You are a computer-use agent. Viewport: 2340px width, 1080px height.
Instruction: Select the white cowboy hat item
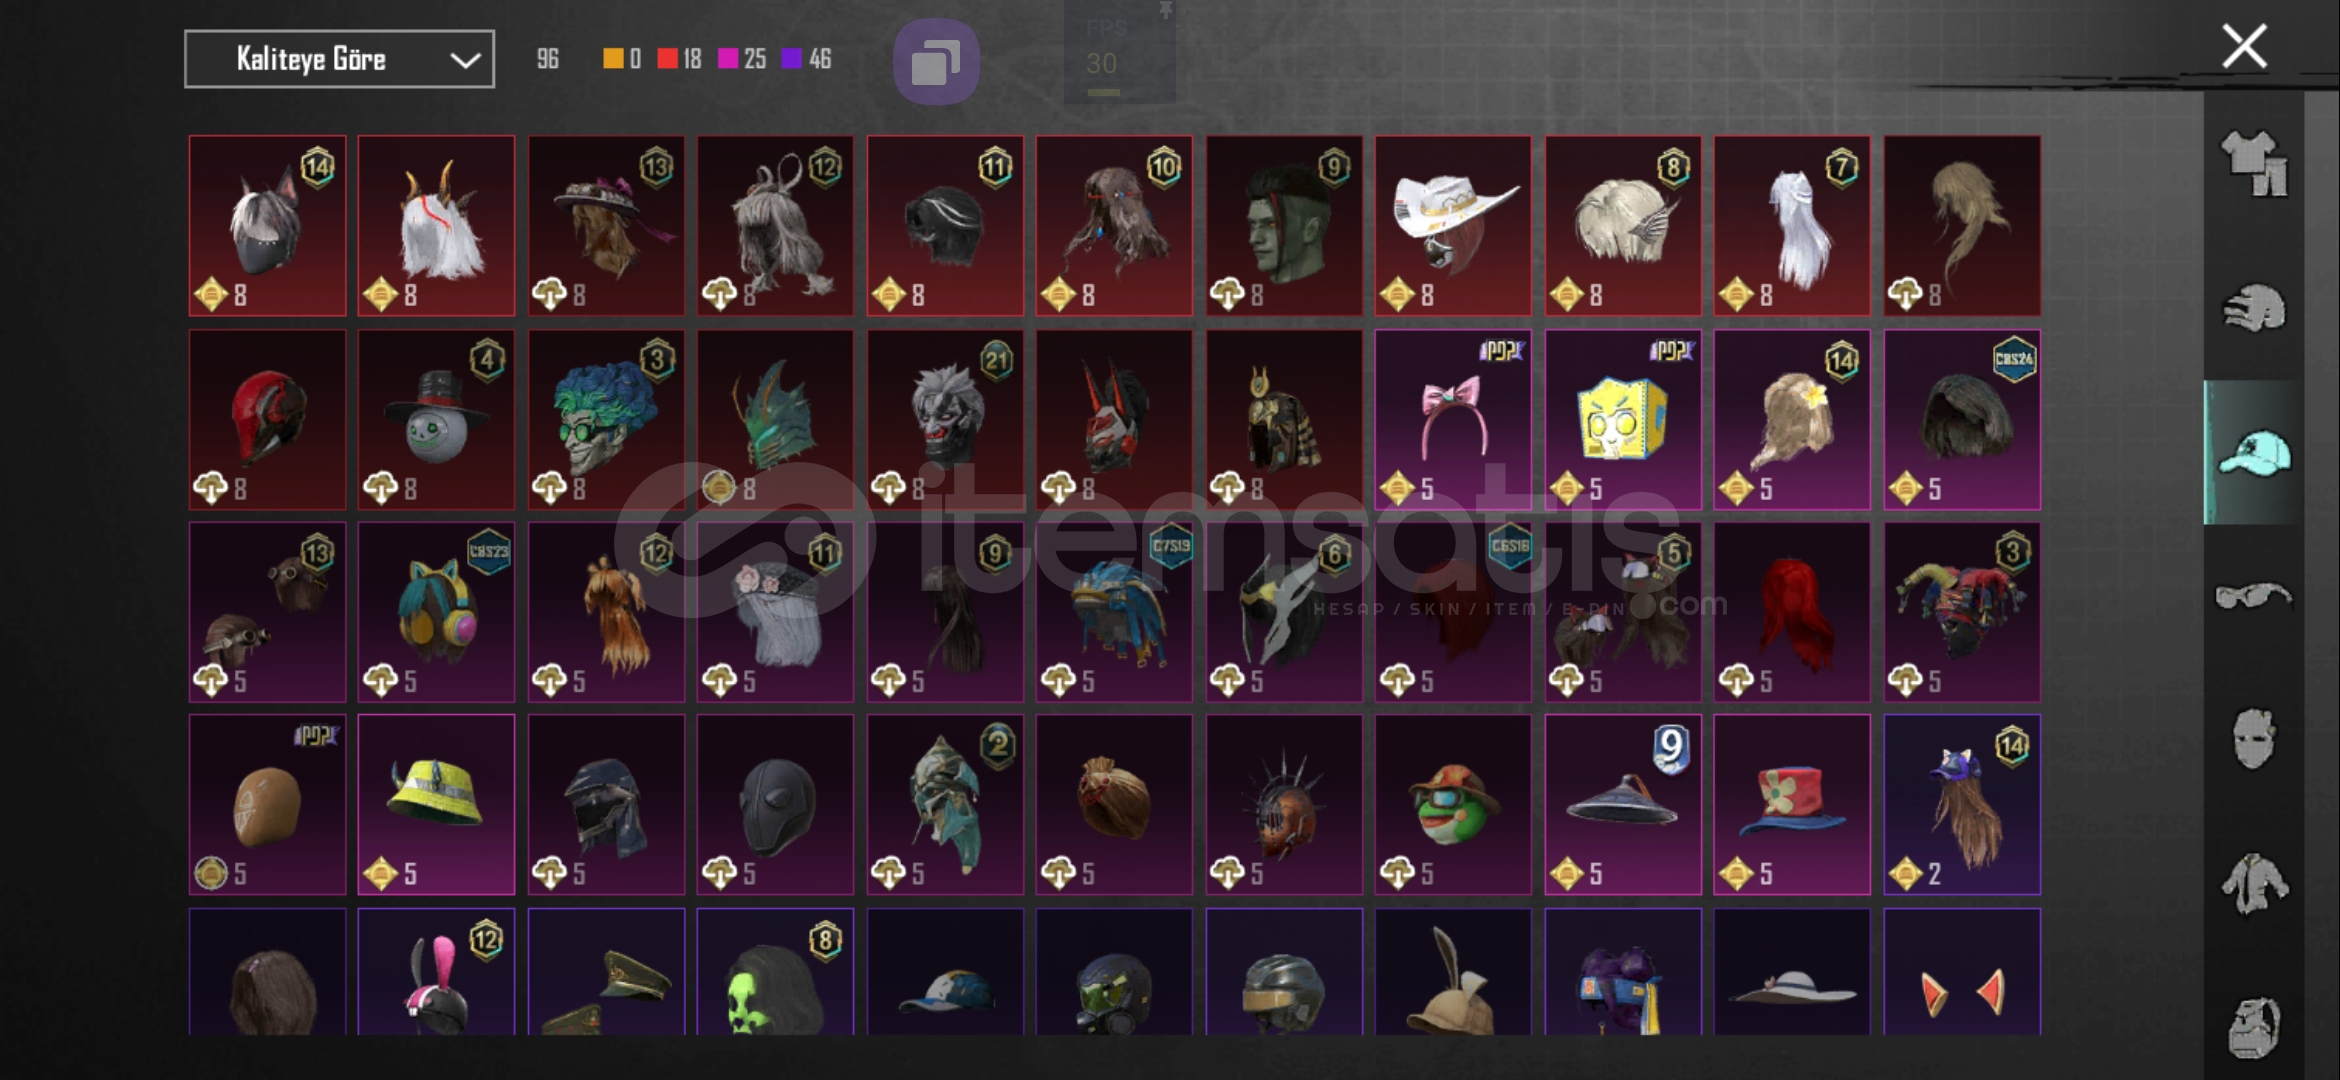point(1453,226)
